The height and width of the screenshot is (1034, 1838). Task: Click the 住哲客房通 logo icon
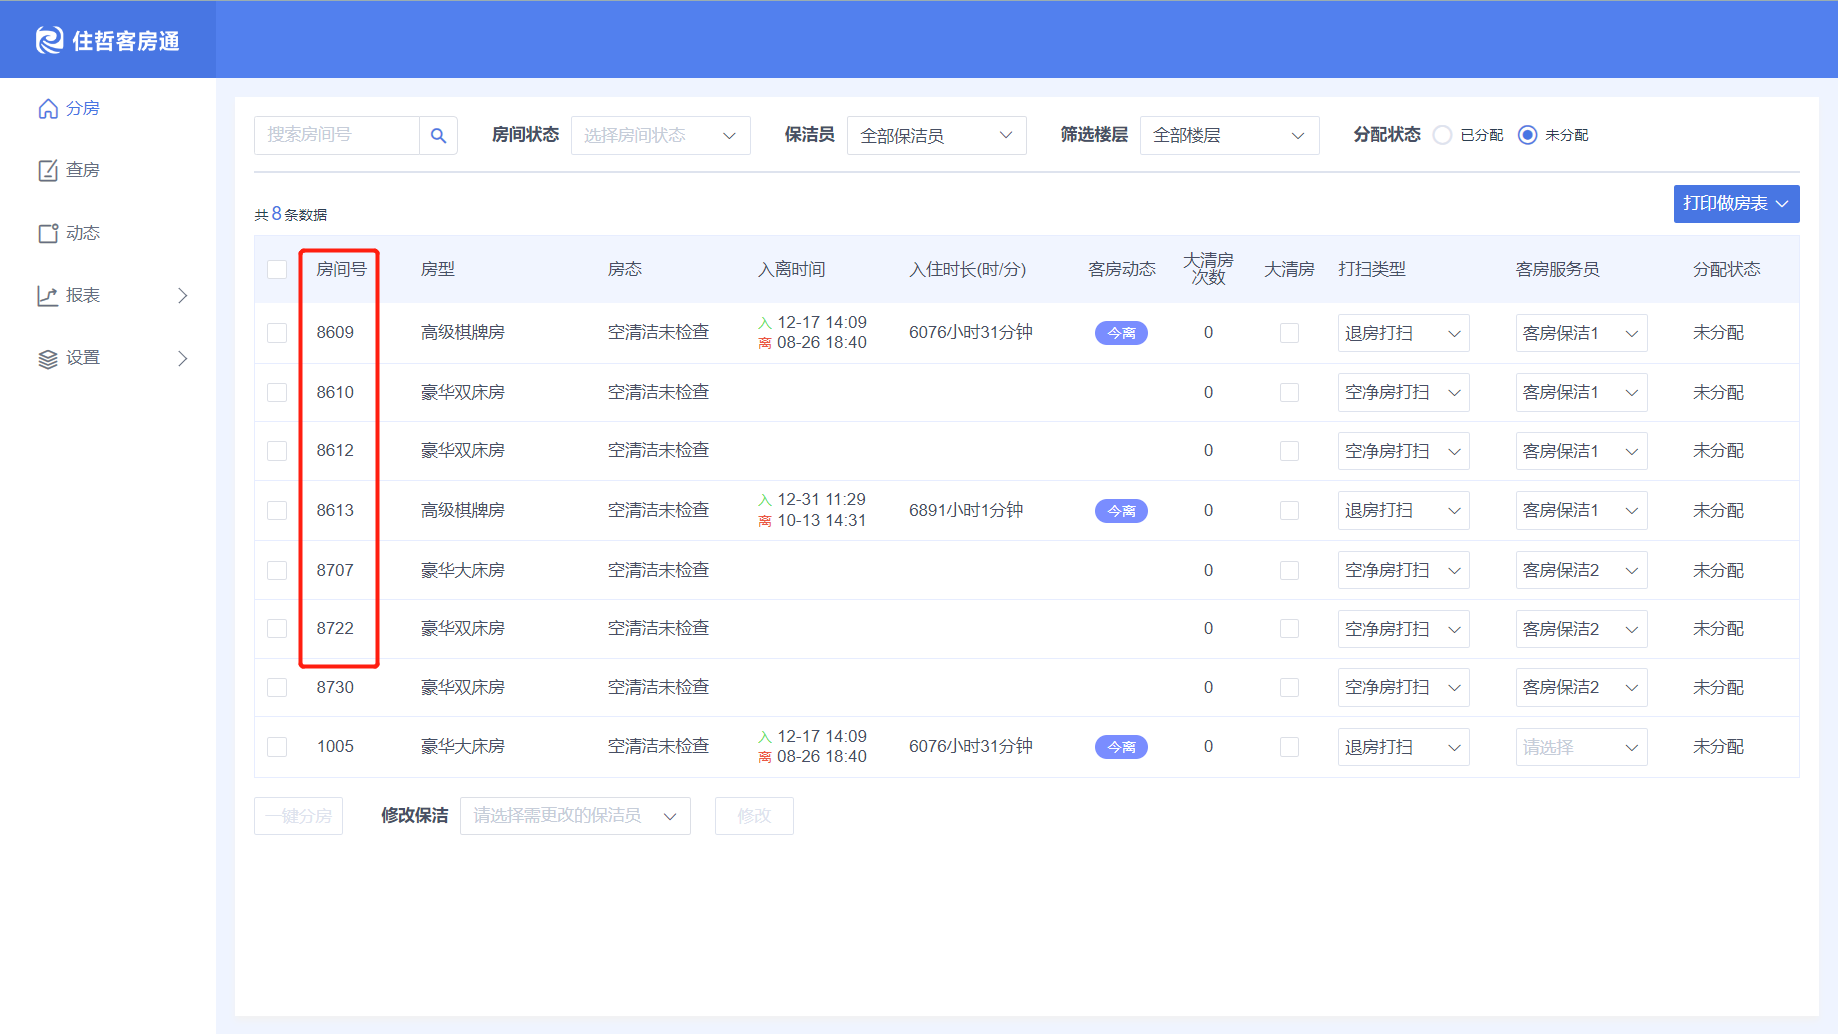(49, 40)
